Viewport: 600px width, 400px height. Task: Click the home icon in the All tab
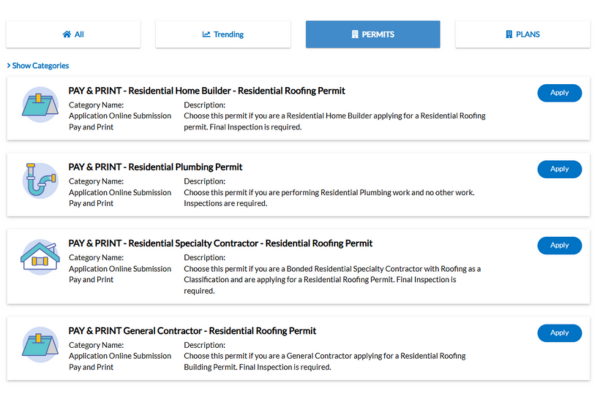(66, 34)
